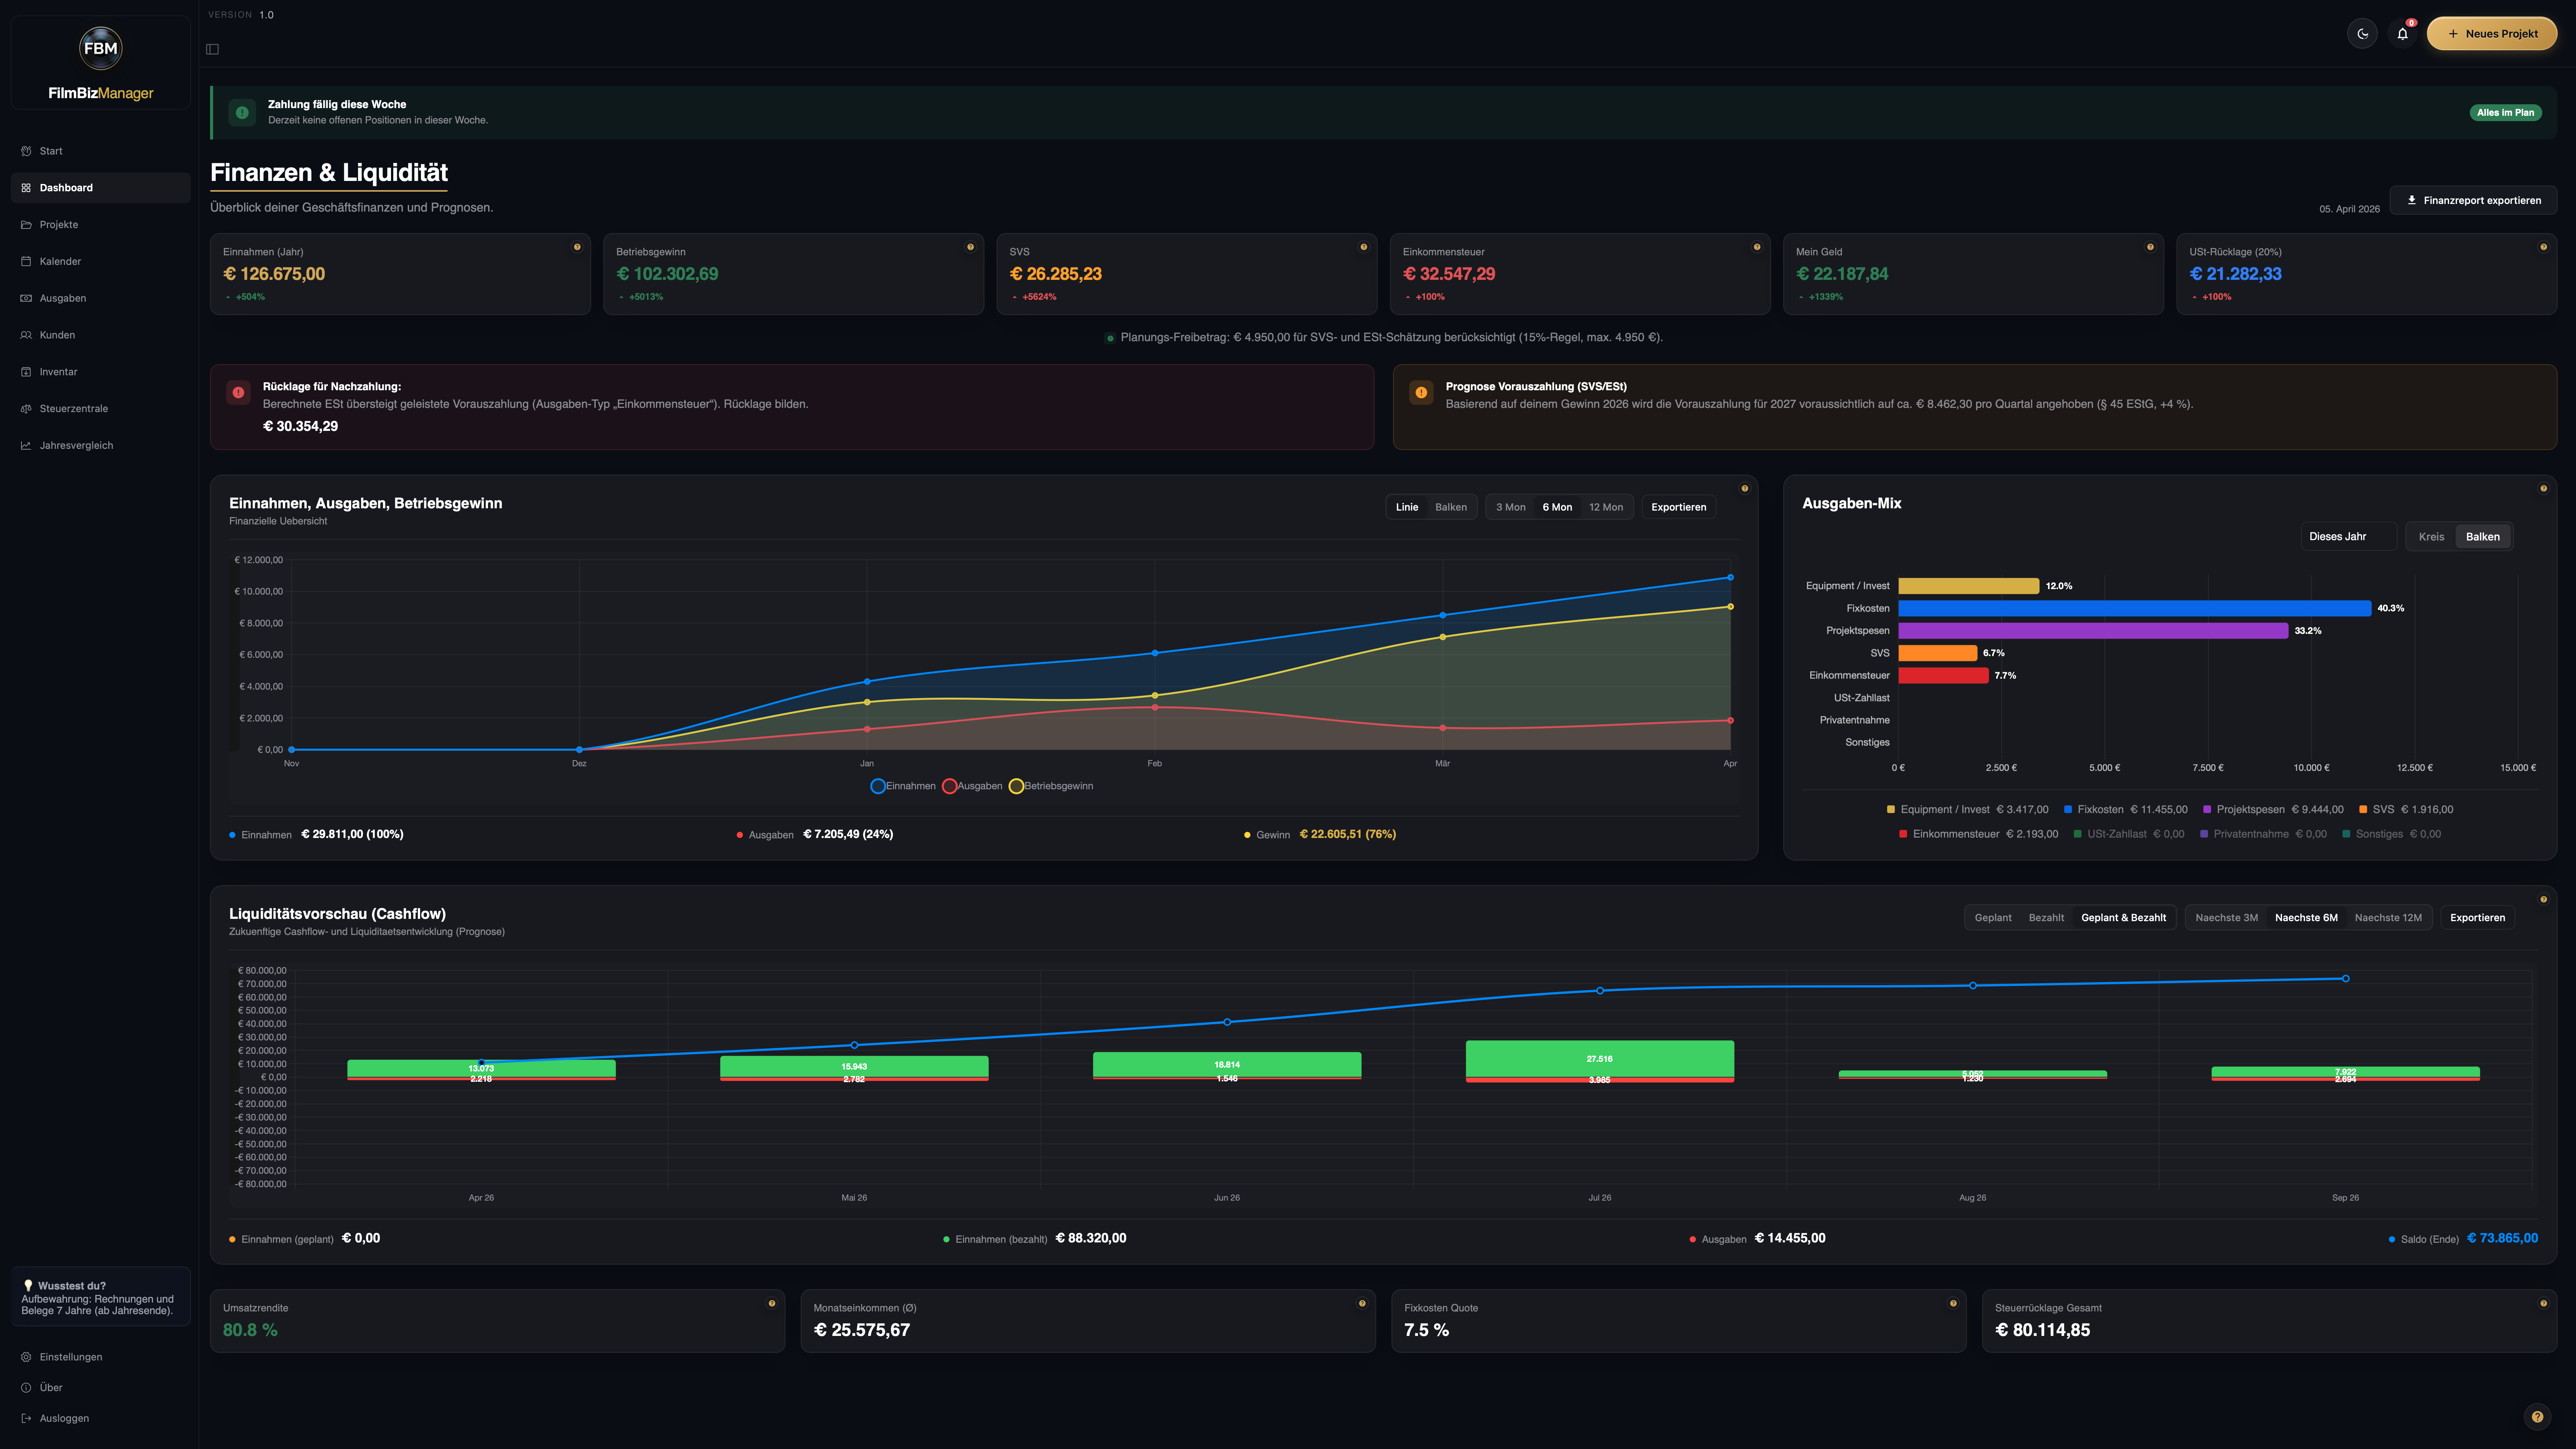Show only Geplant cashflow
This screenshot has height=1449, width=2576.
coord(1992,918)
